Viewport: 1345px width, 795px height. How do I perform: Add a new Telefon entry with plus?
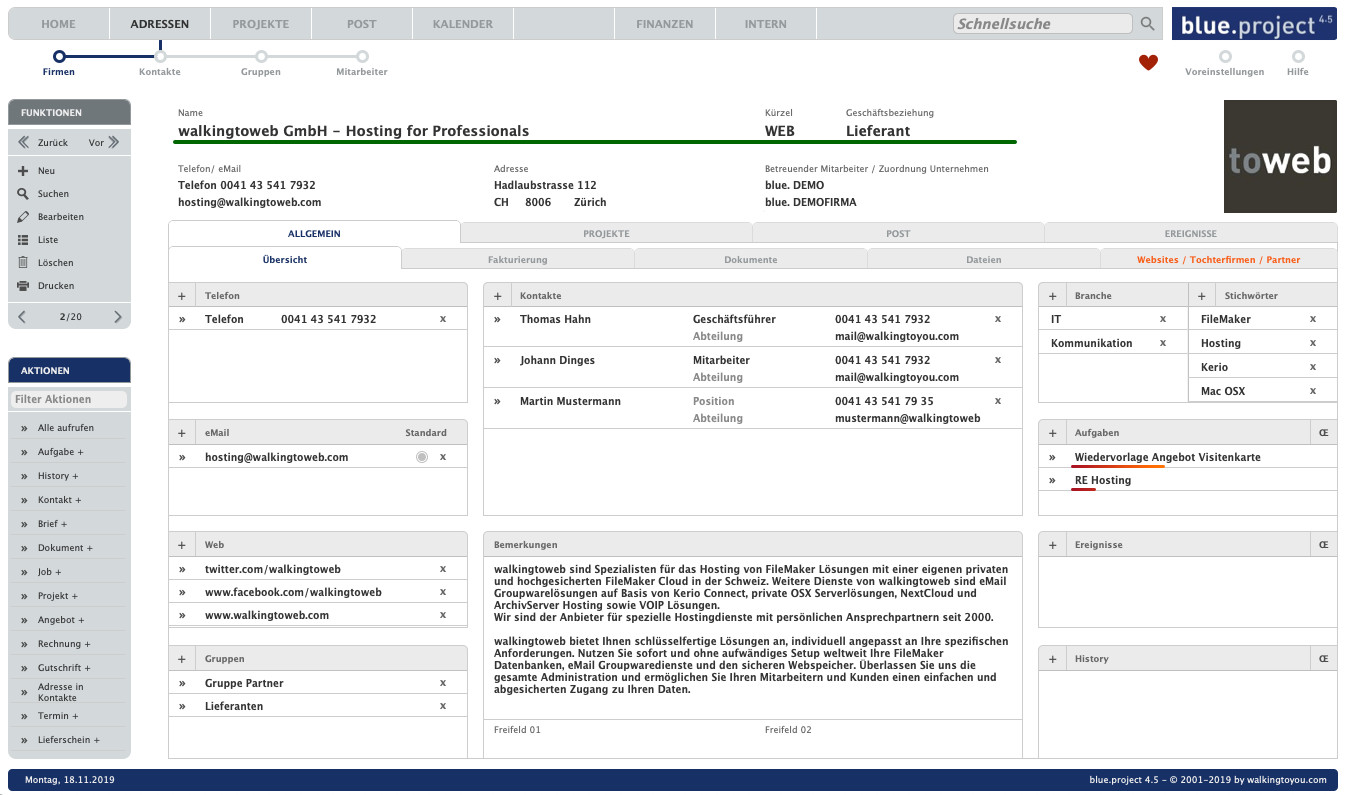[x=182, y=296]
